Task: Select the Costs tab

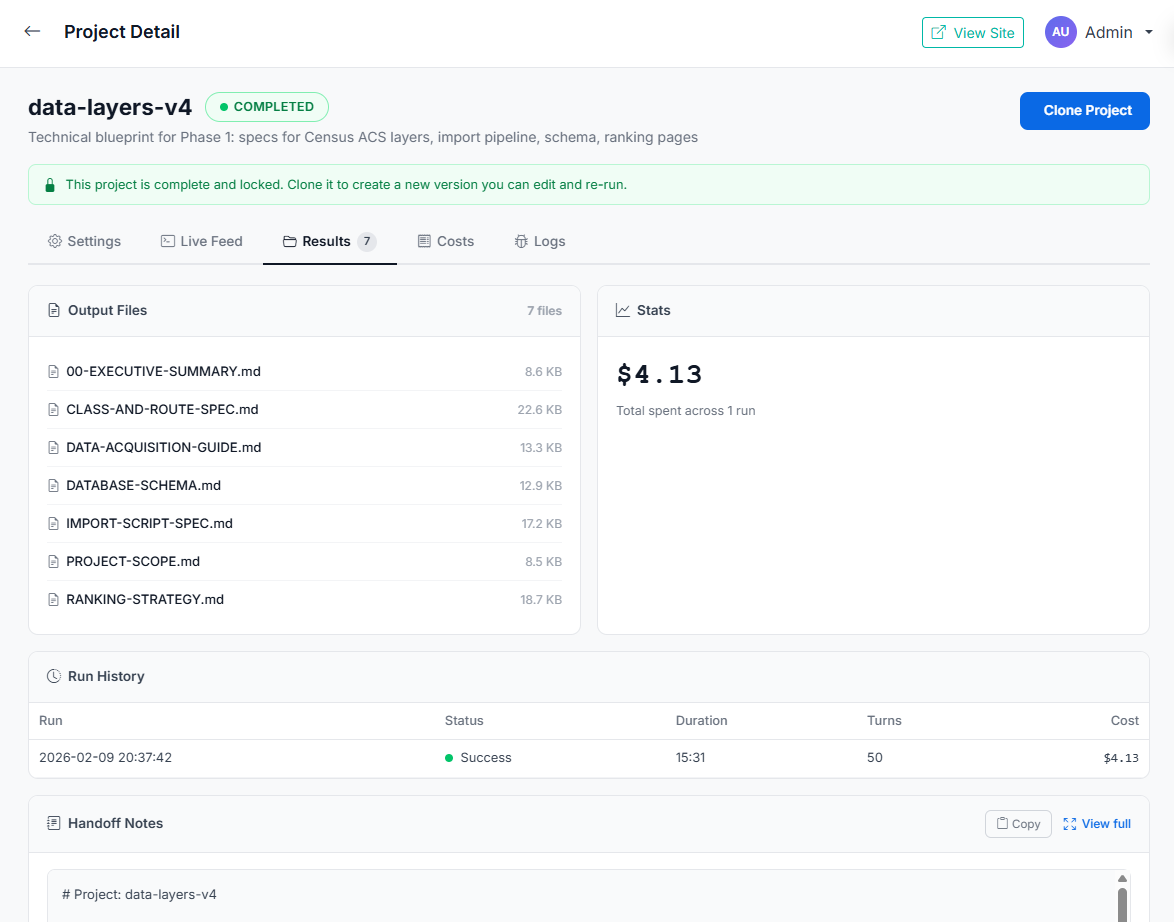Action: pos(445,241)
